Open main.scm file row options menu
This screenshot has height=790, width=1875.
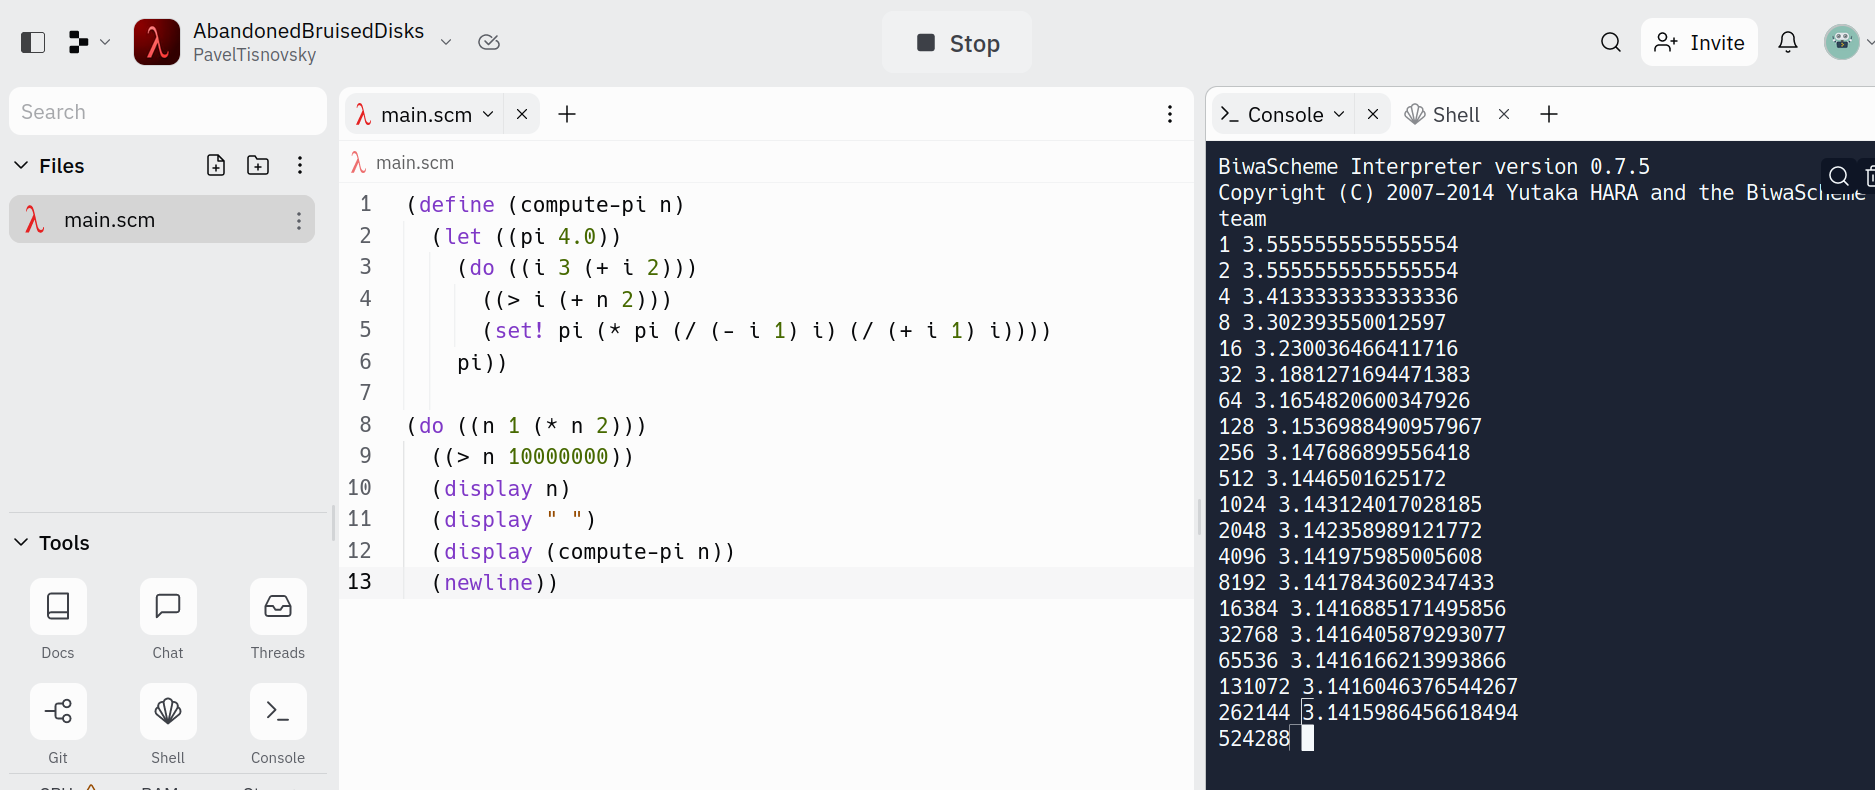point(298,220)
